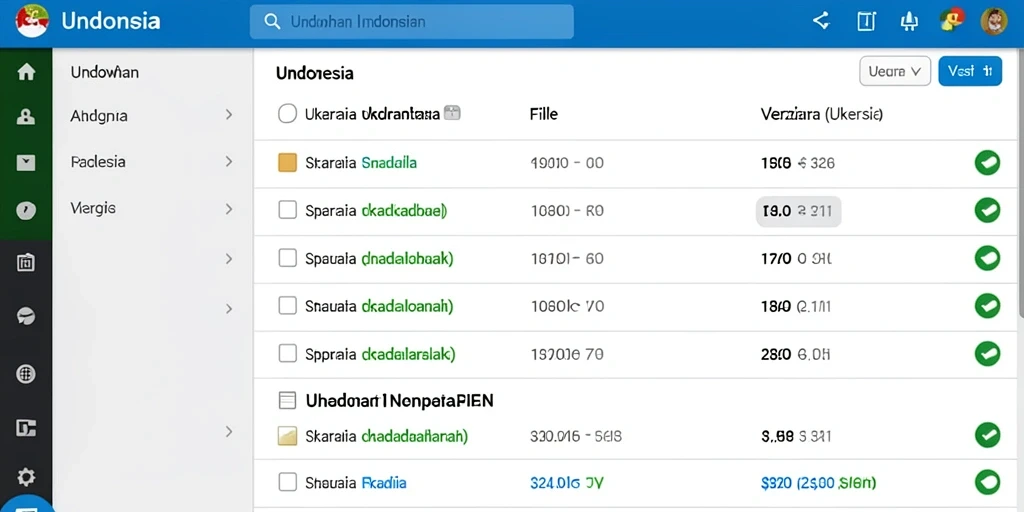1024x512 pixels.
Task: Select Paclesia in navigation panel
Action: (98, 161)
